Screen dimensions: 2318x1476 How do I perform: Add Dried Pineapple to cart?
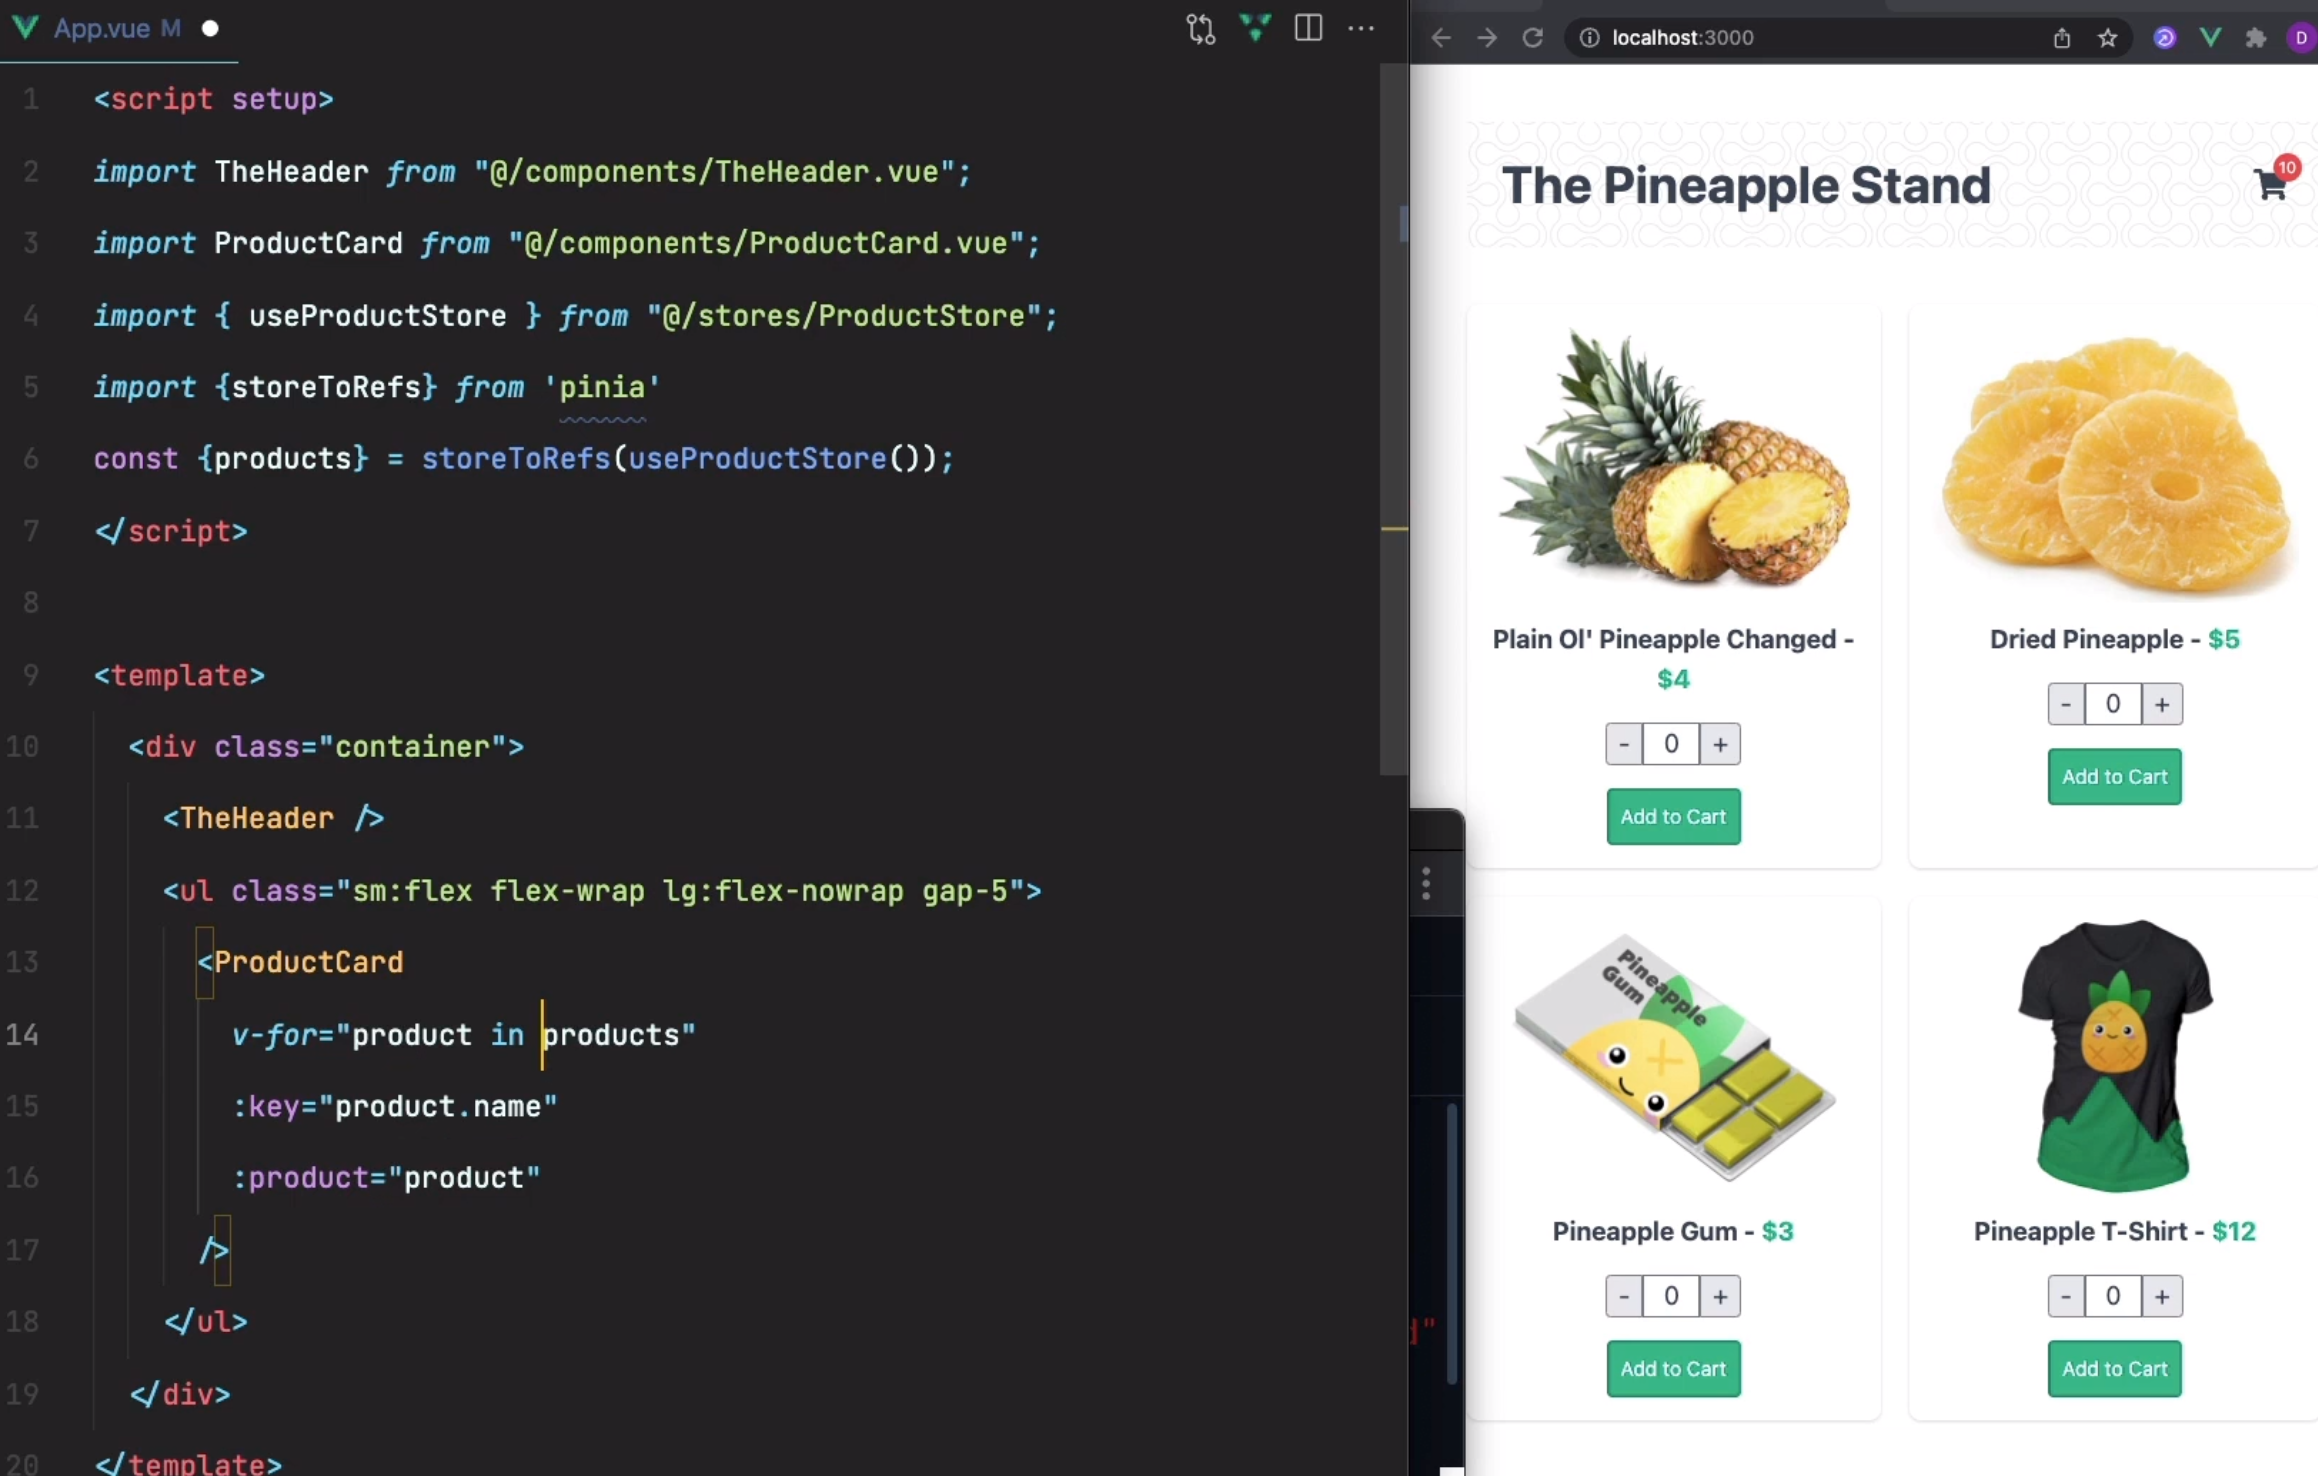click(x=2114, y=777)
